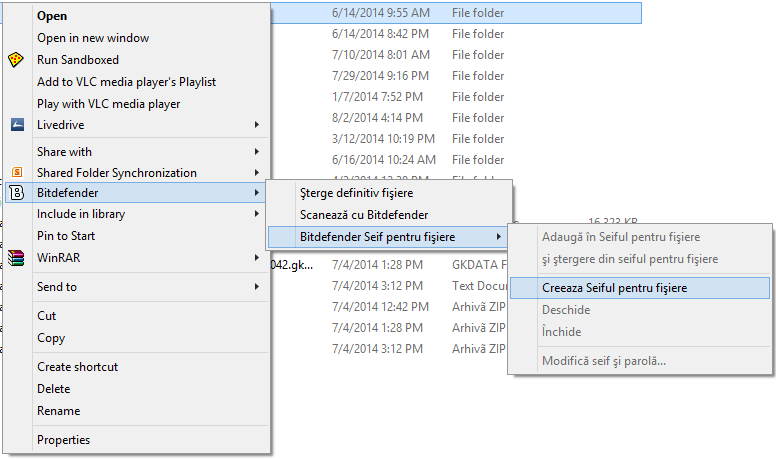
Task: Click the Bitdefender B icon
Action: coord(17,193)
